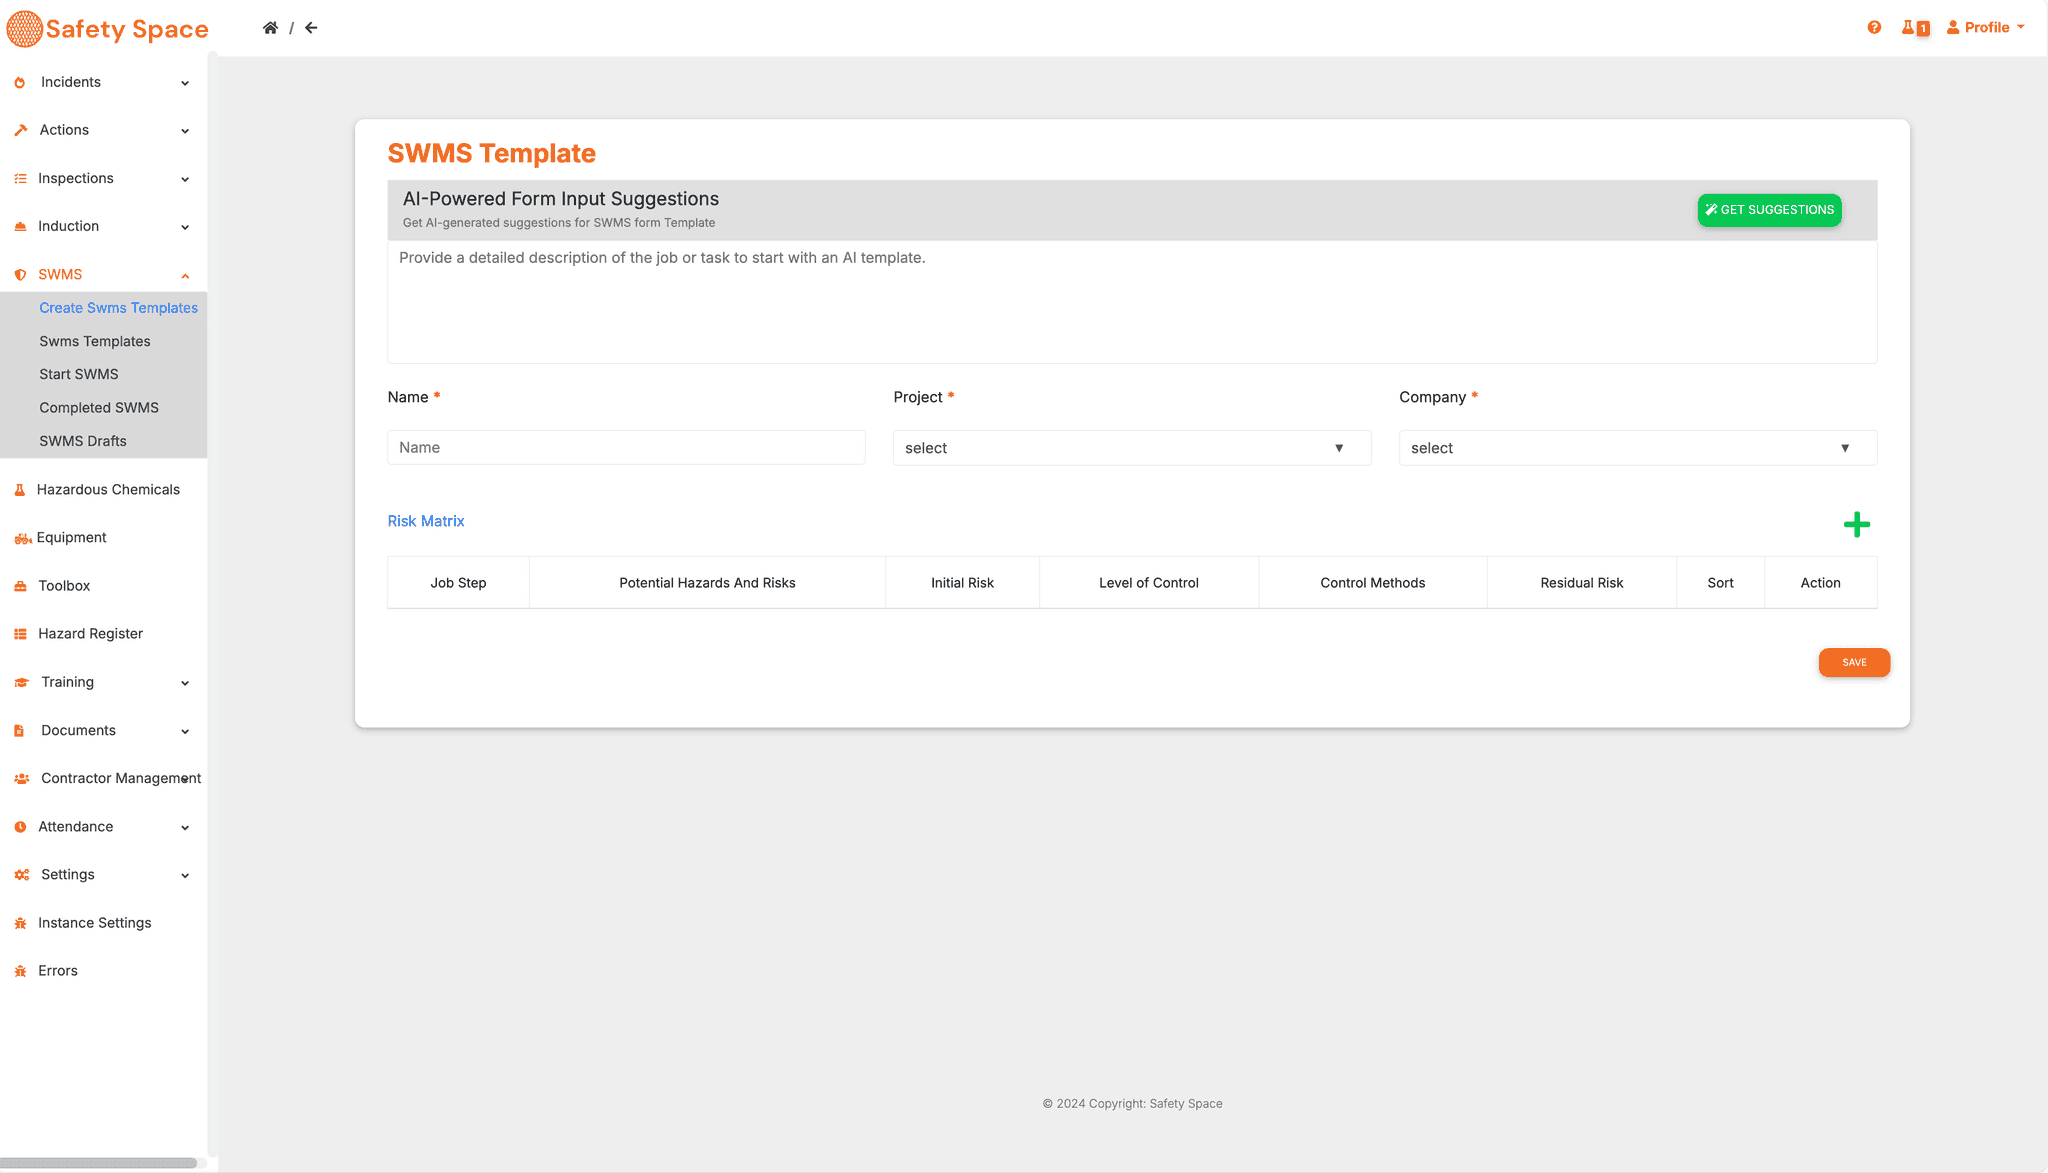Open Start SWMS menu item
Screen dimensions: 2048x1173
79,374
